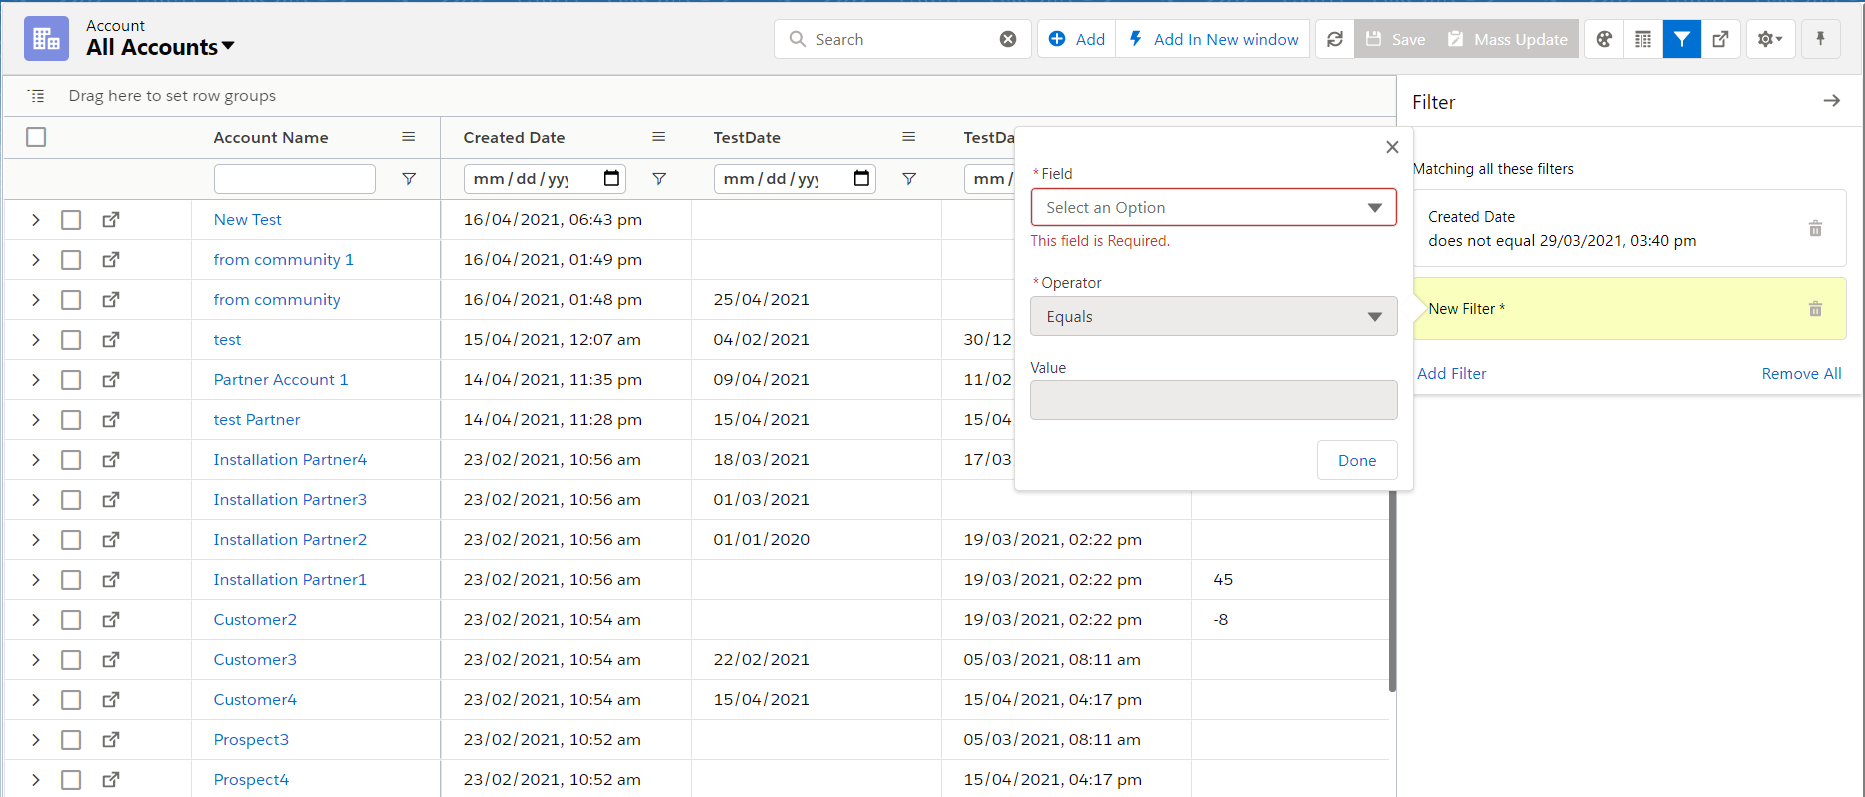Open the Field 'Select an Option' dropdown

pyautogui.click(x=1213, y=207)
